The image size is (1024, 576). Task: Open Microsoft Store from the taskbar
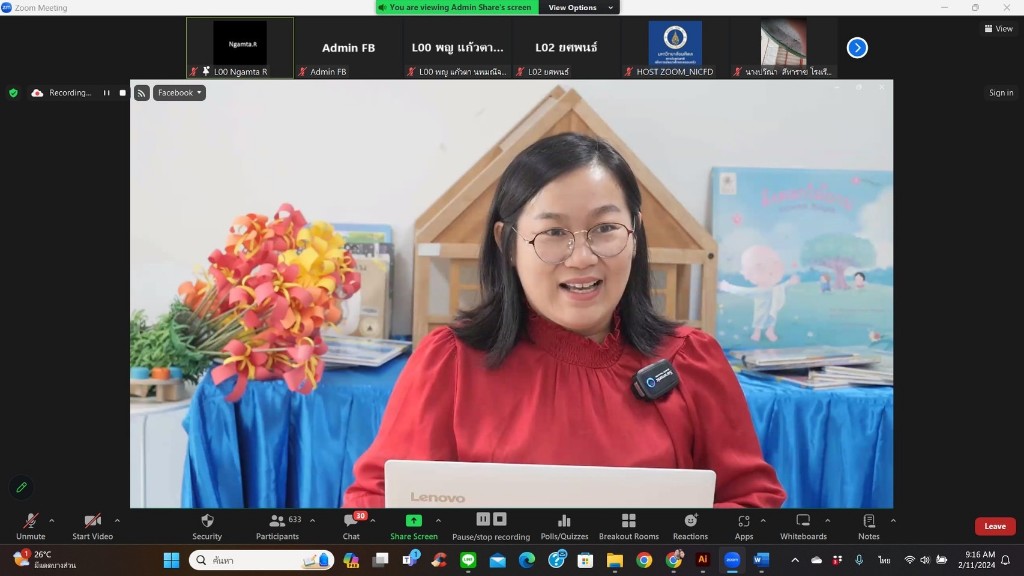(x=585, y=560)
